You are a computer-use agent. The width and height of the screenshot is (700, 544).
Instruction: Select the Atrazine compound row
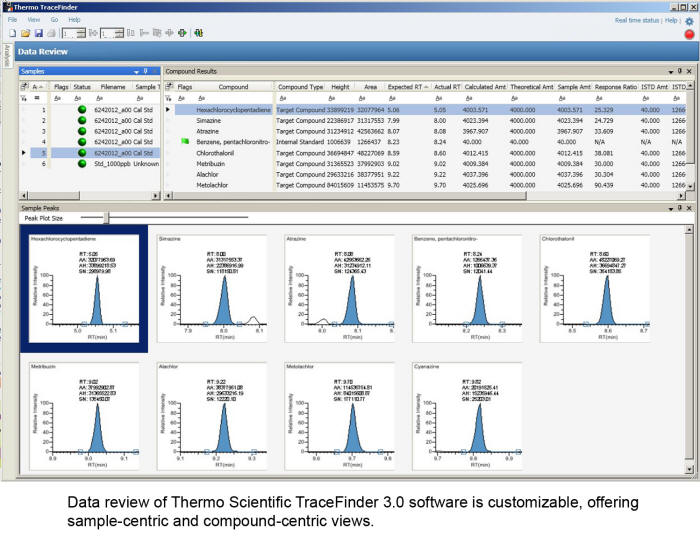click(425, 131)
